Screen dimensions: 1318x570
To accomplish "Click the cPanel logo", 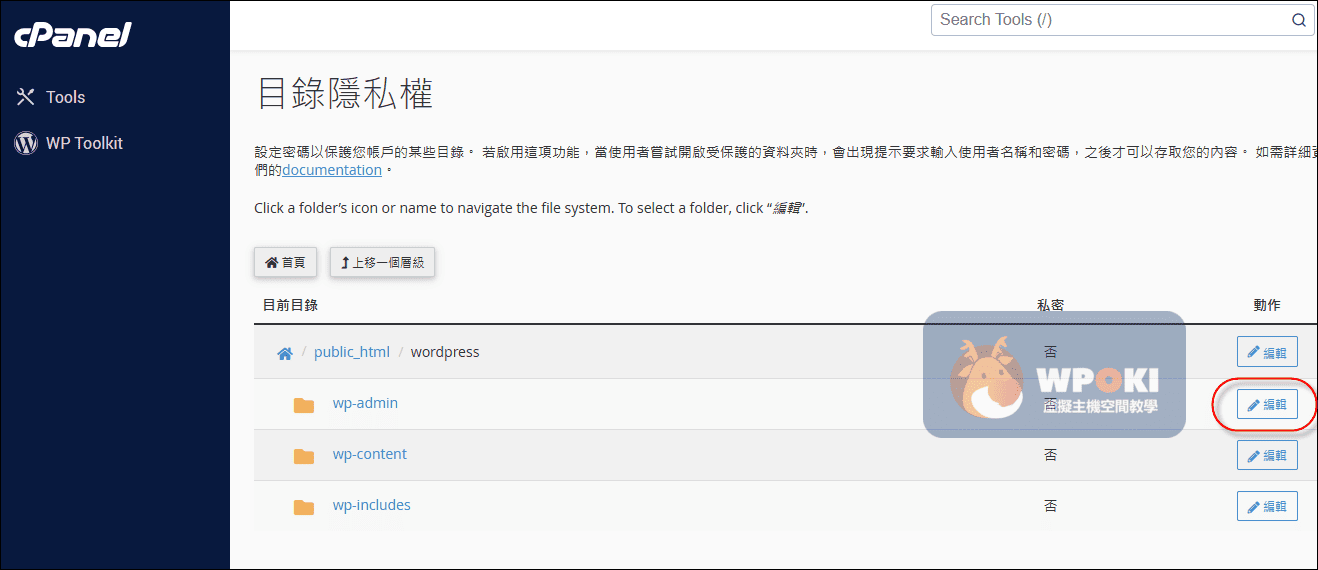I will tap(73, 35).
